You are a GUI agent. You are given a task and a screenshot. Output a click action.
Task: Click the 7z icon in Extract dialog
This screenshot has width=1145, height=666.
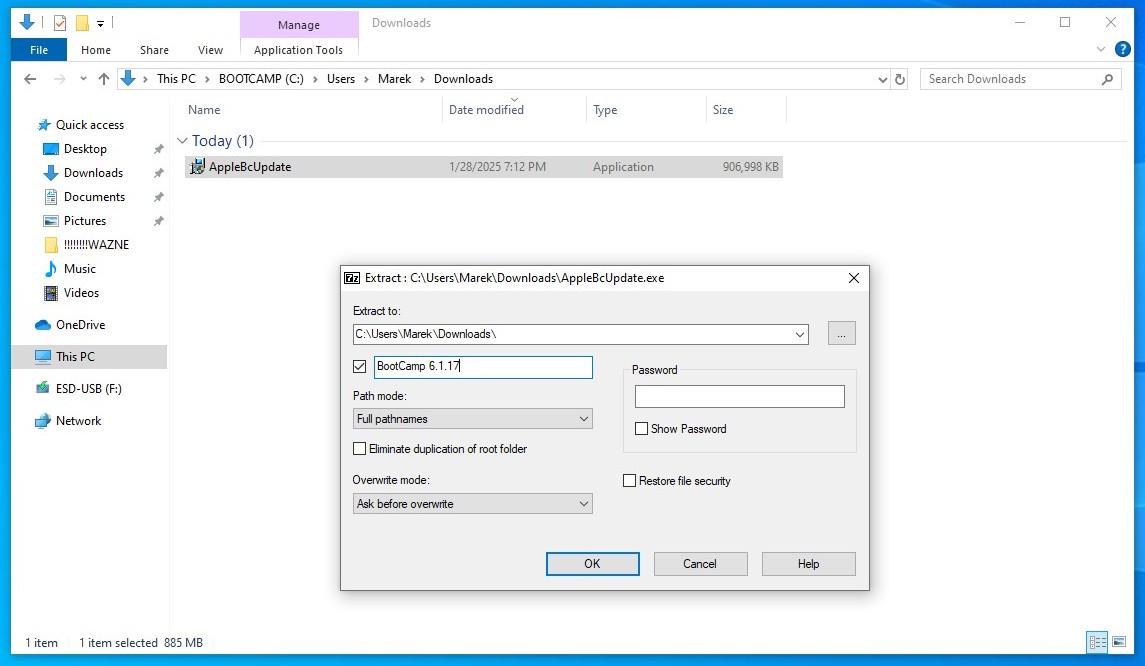[x=352, y=278]
